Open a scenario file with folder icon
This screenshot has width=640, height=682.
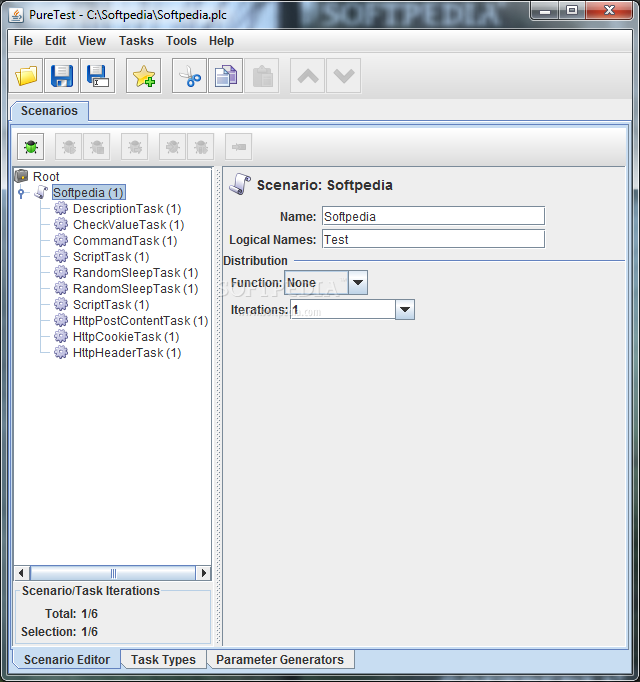[26, 76]
